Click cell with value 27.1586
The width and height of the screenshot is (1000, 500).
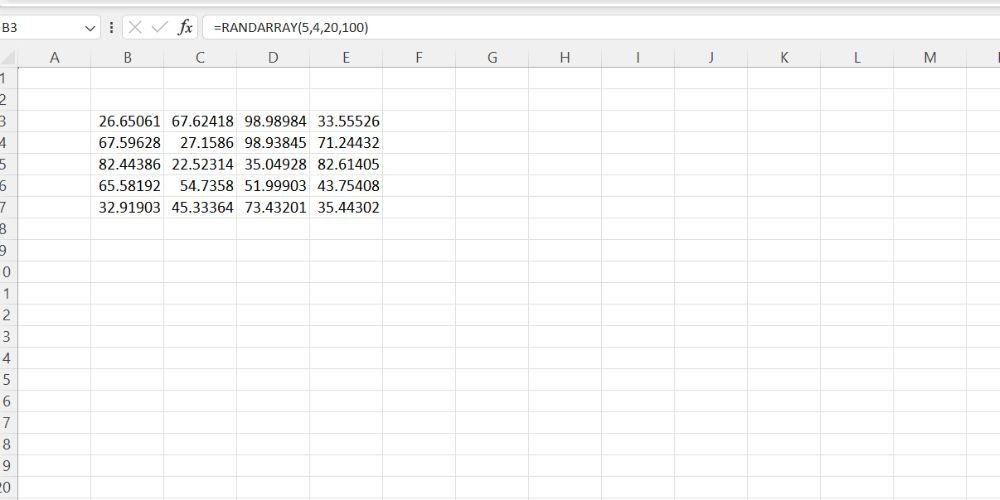200,143
